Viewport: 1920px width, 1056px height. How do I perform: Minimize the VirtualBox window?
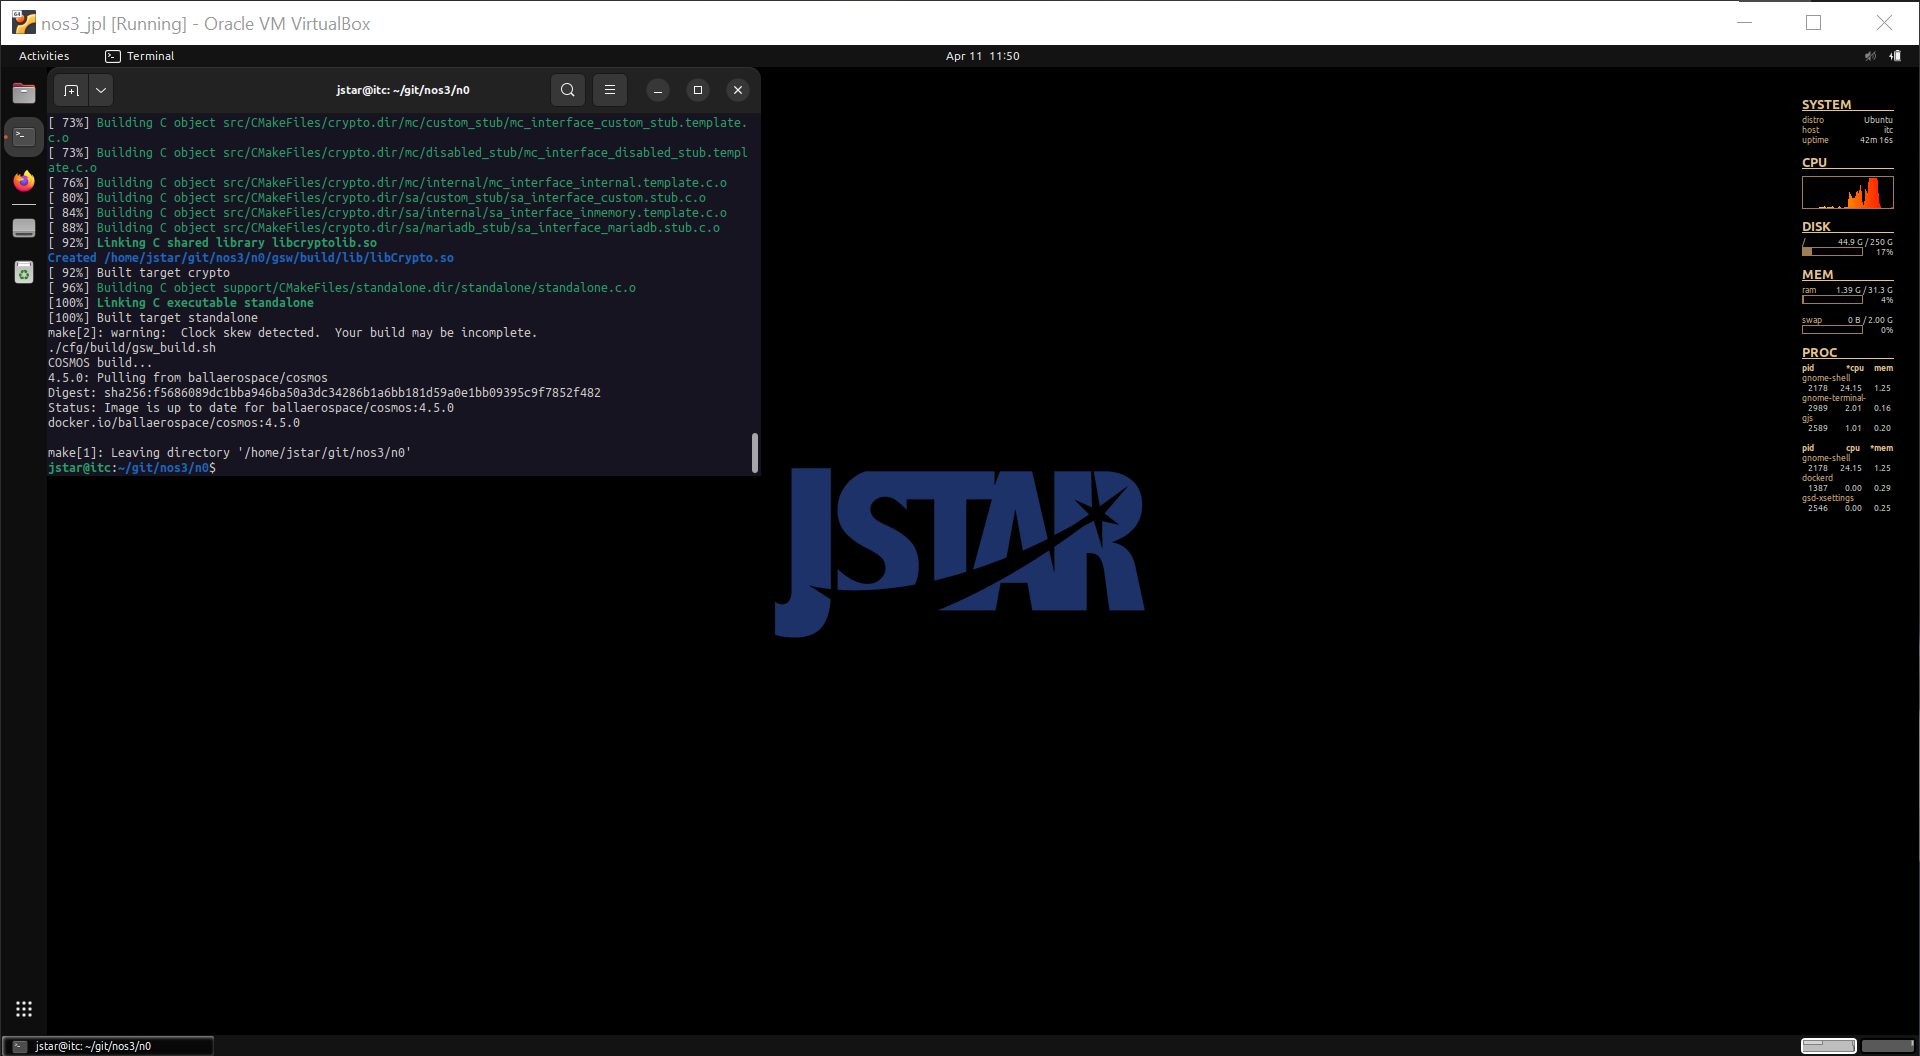1745,23
